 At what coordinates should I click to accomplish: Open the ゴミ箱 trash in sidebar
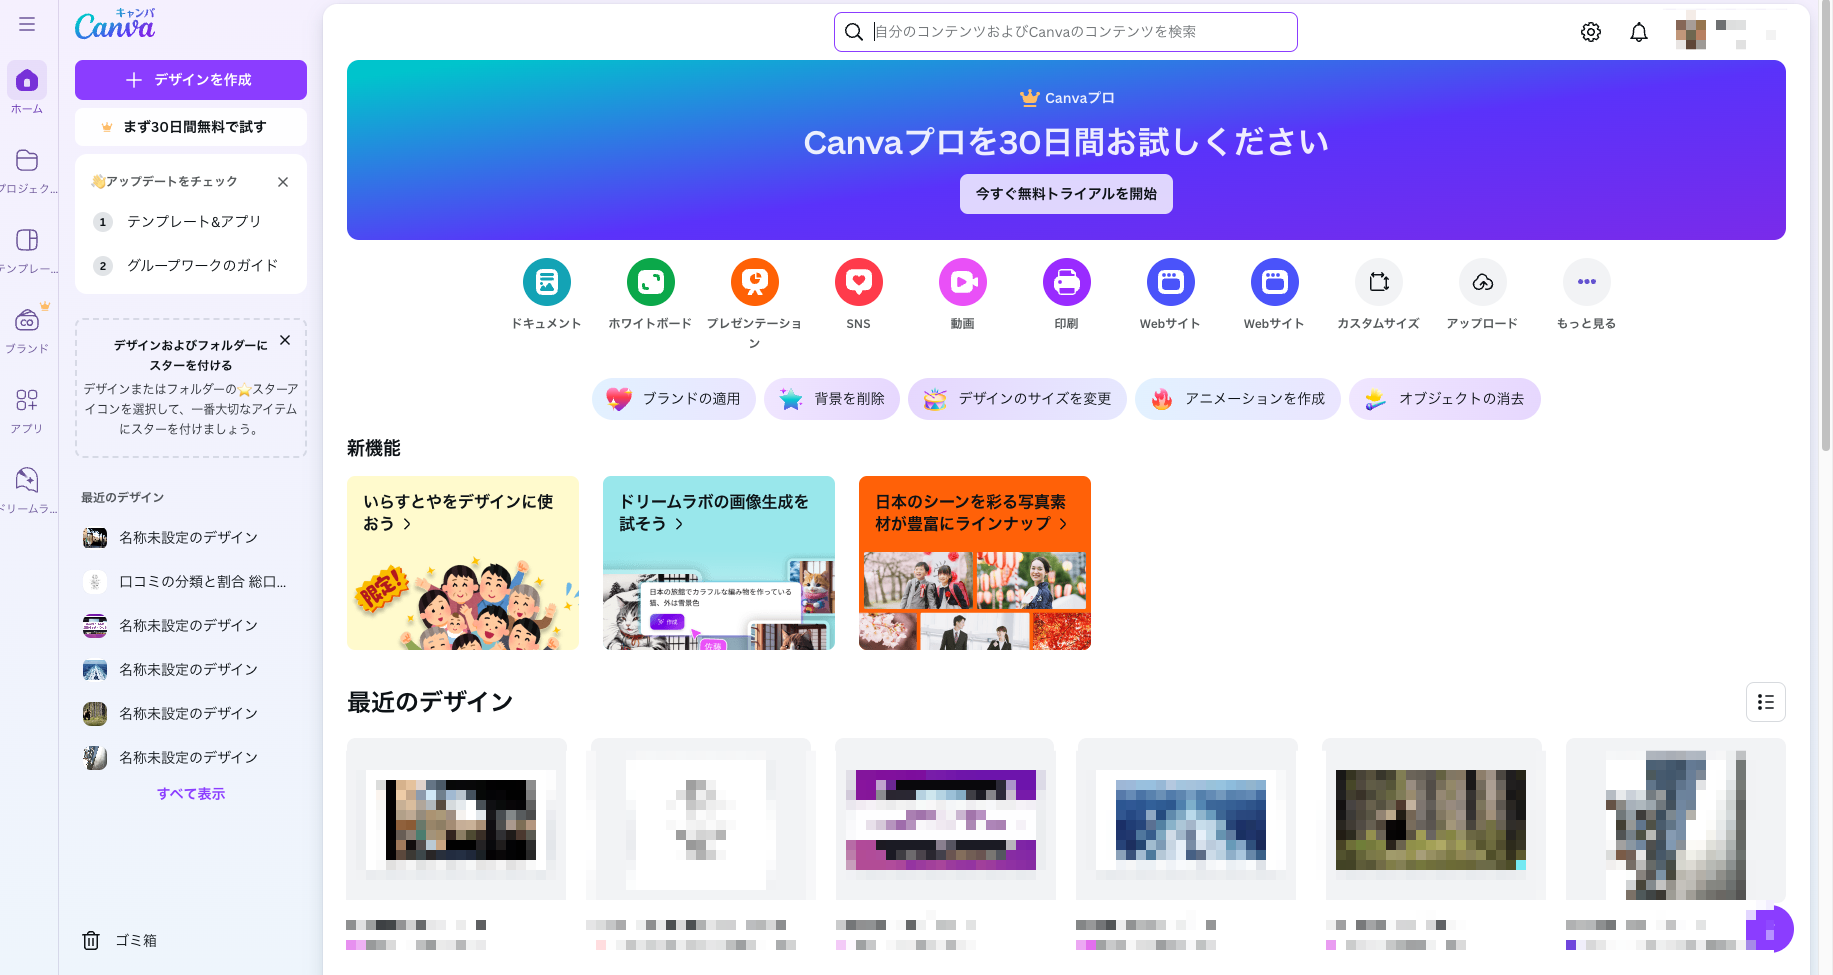pyautogui.click(x=120, y=940)
